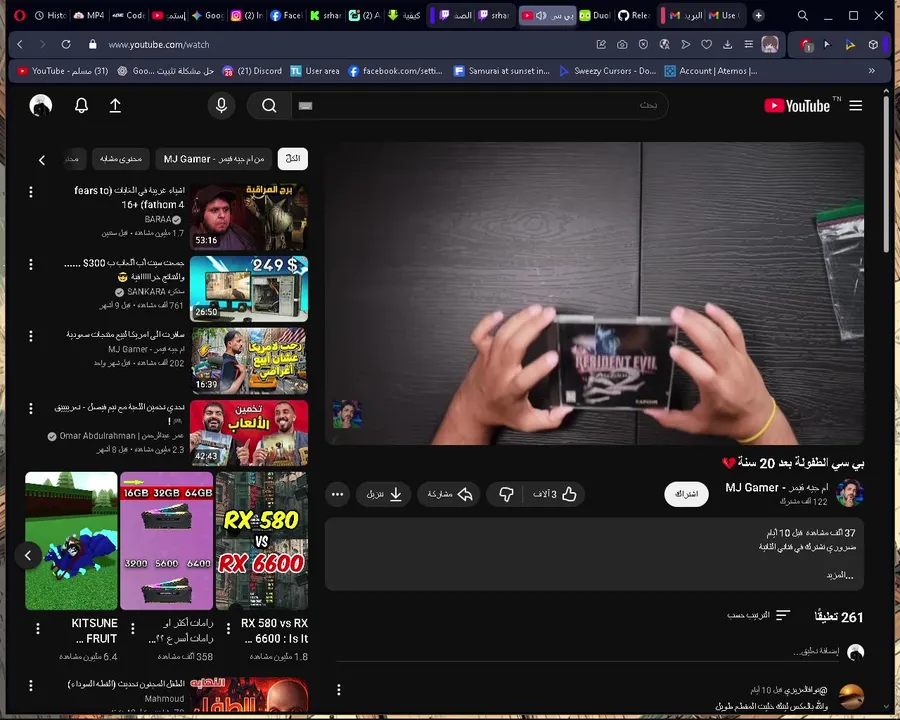Expand video description with ...المزيد
The width and height of the screenshot is (900, 720).
[x=840, y=575]
